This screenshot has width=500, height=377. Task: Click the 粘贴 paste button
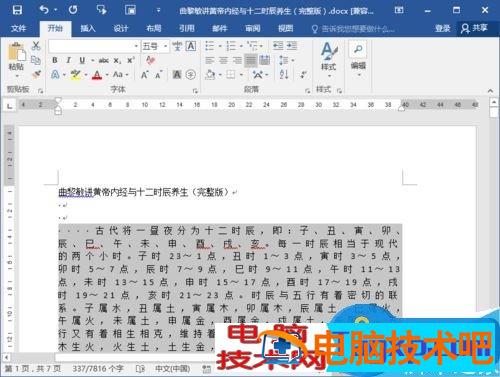[16, 60]
